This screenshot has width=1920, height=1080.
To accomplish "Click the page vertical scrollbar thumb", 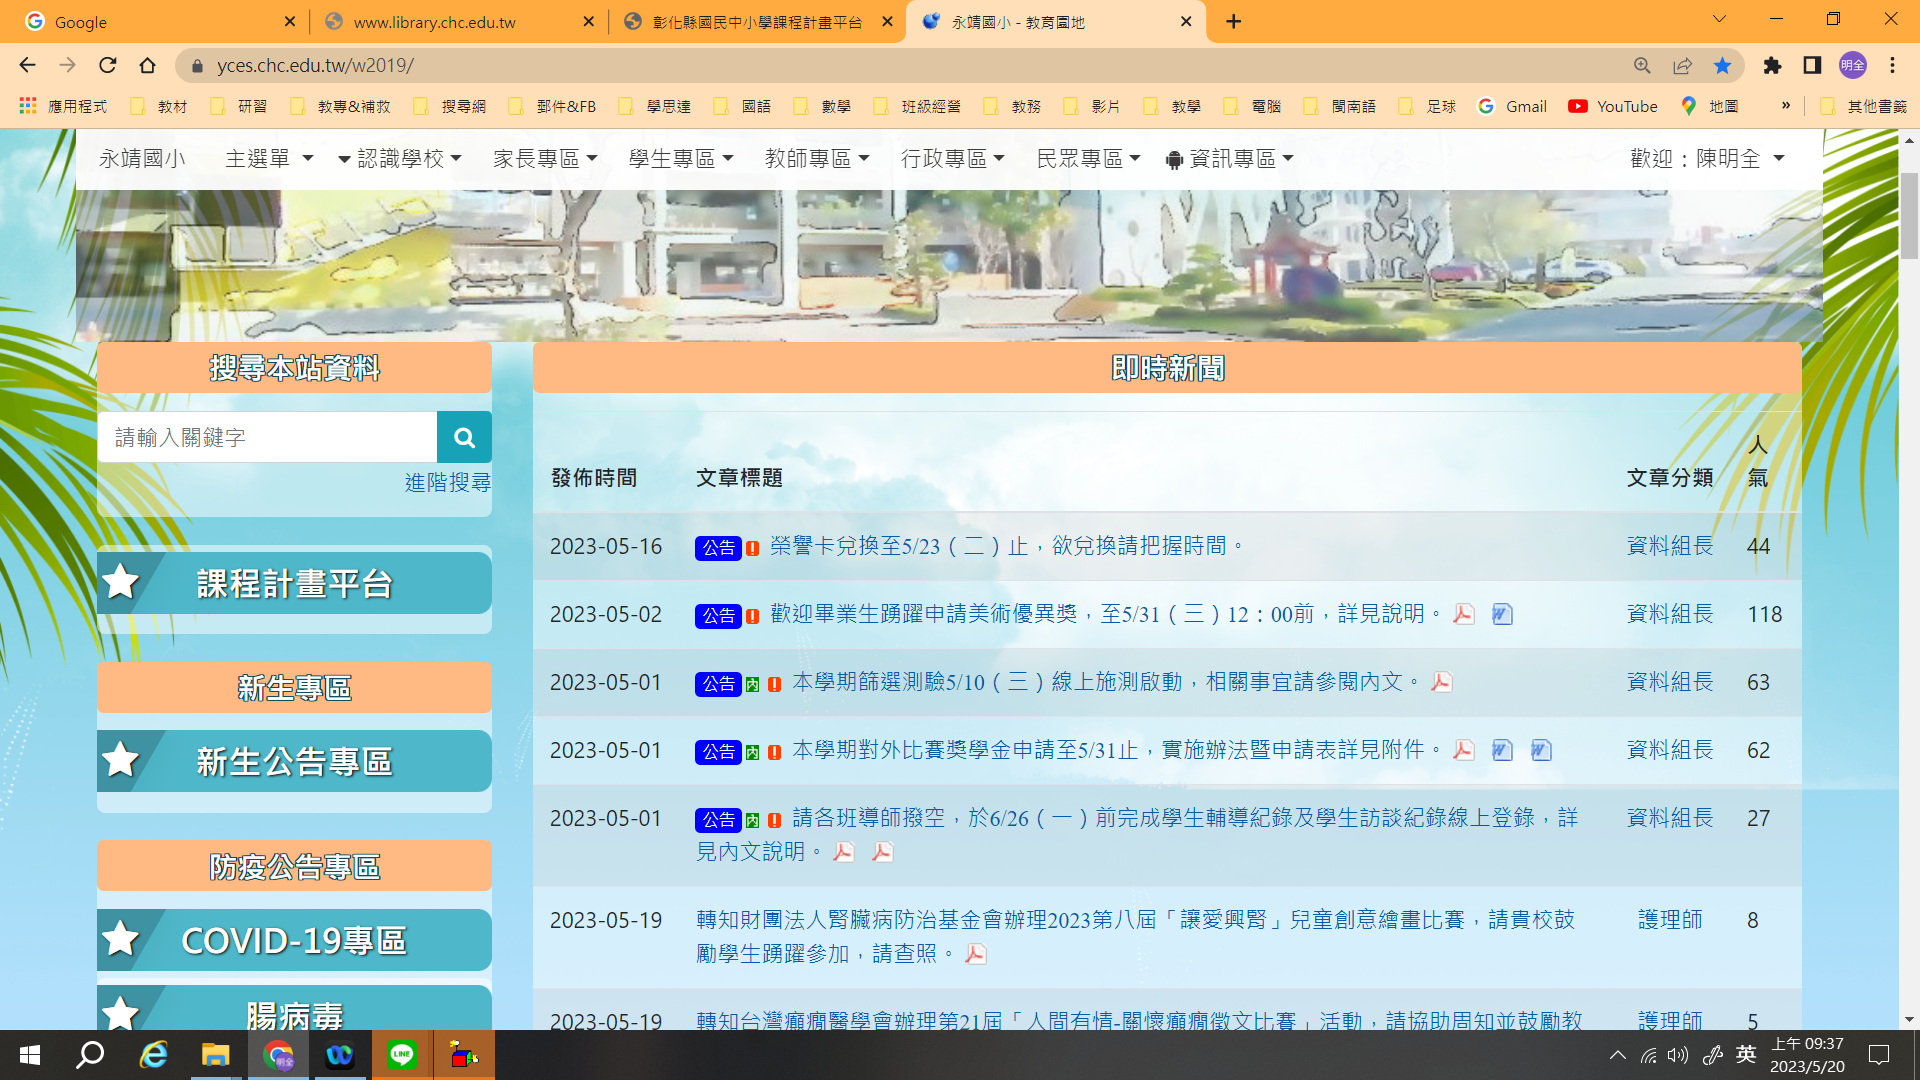I will pos(1909,215).
